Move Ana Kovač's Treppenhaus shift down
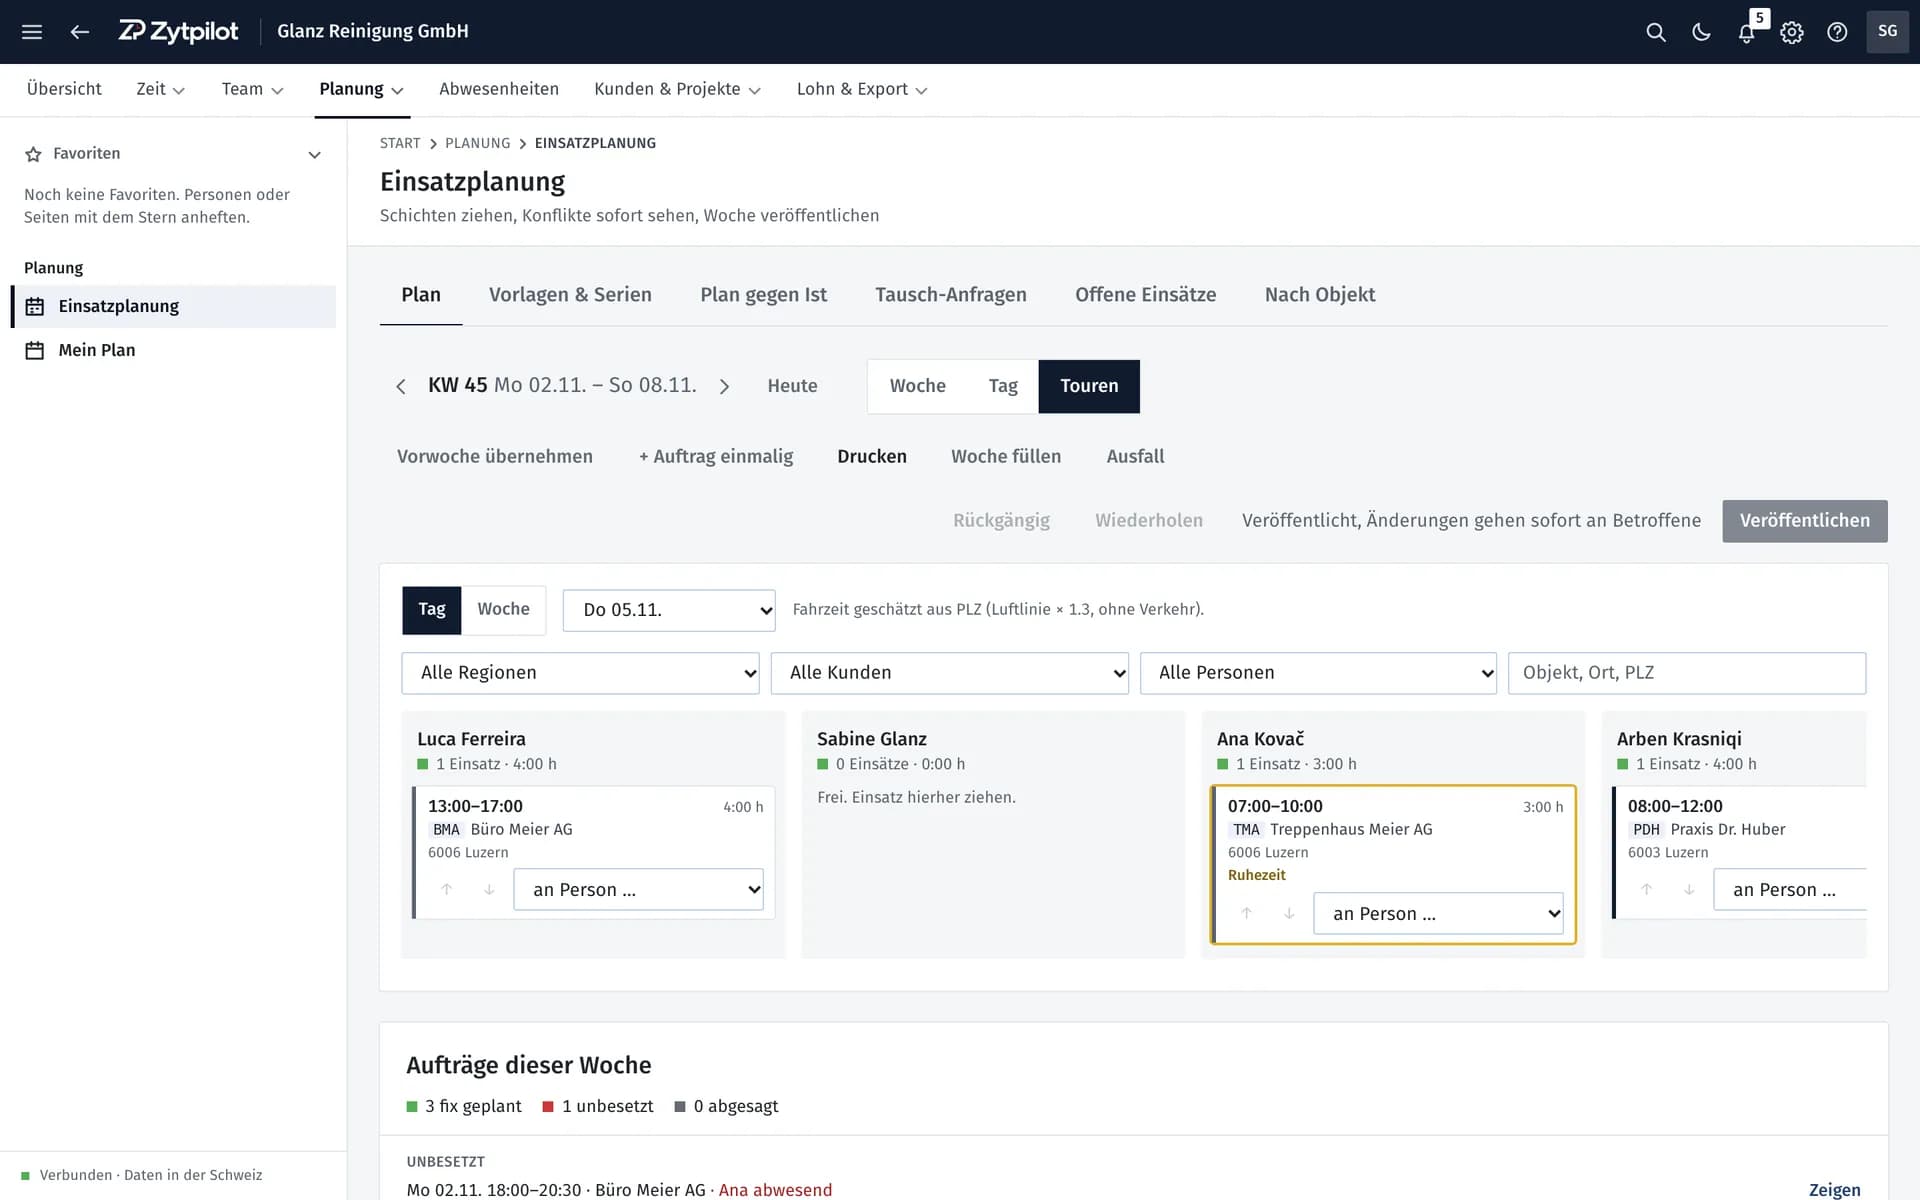 click(1289, 913)
